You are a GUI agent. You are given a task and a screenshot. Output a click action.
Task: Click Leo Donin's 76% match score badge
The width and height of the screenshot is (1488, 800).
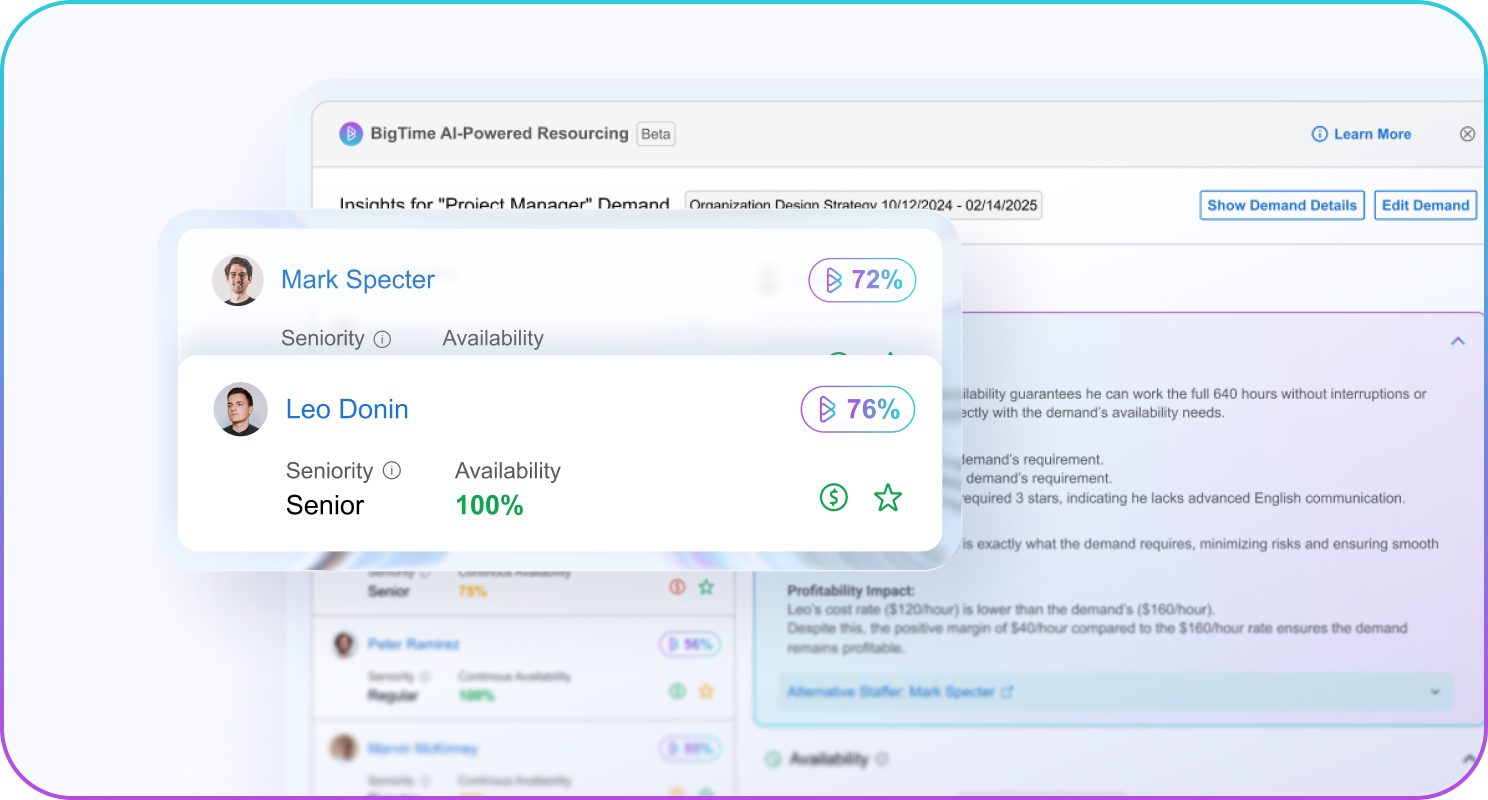(858, 409)
